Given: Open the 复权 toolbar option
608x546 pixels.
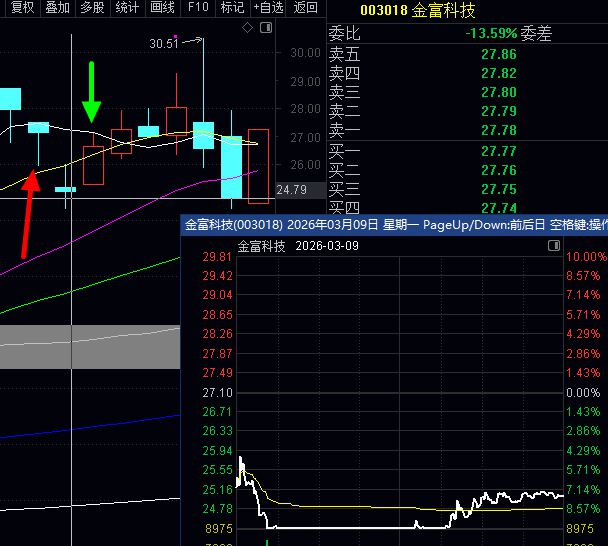Looking at the screenshot, I should tap(22, 7).
